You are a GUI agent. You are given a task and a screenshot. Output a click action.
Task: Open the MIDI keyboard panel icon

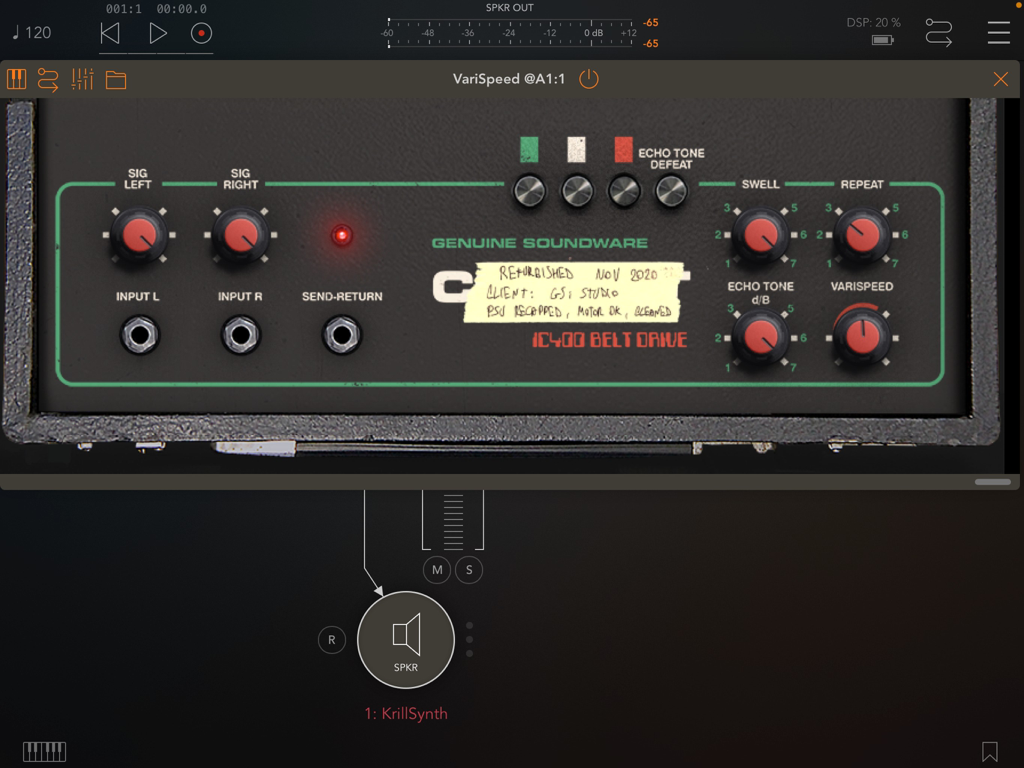point(16,79)
